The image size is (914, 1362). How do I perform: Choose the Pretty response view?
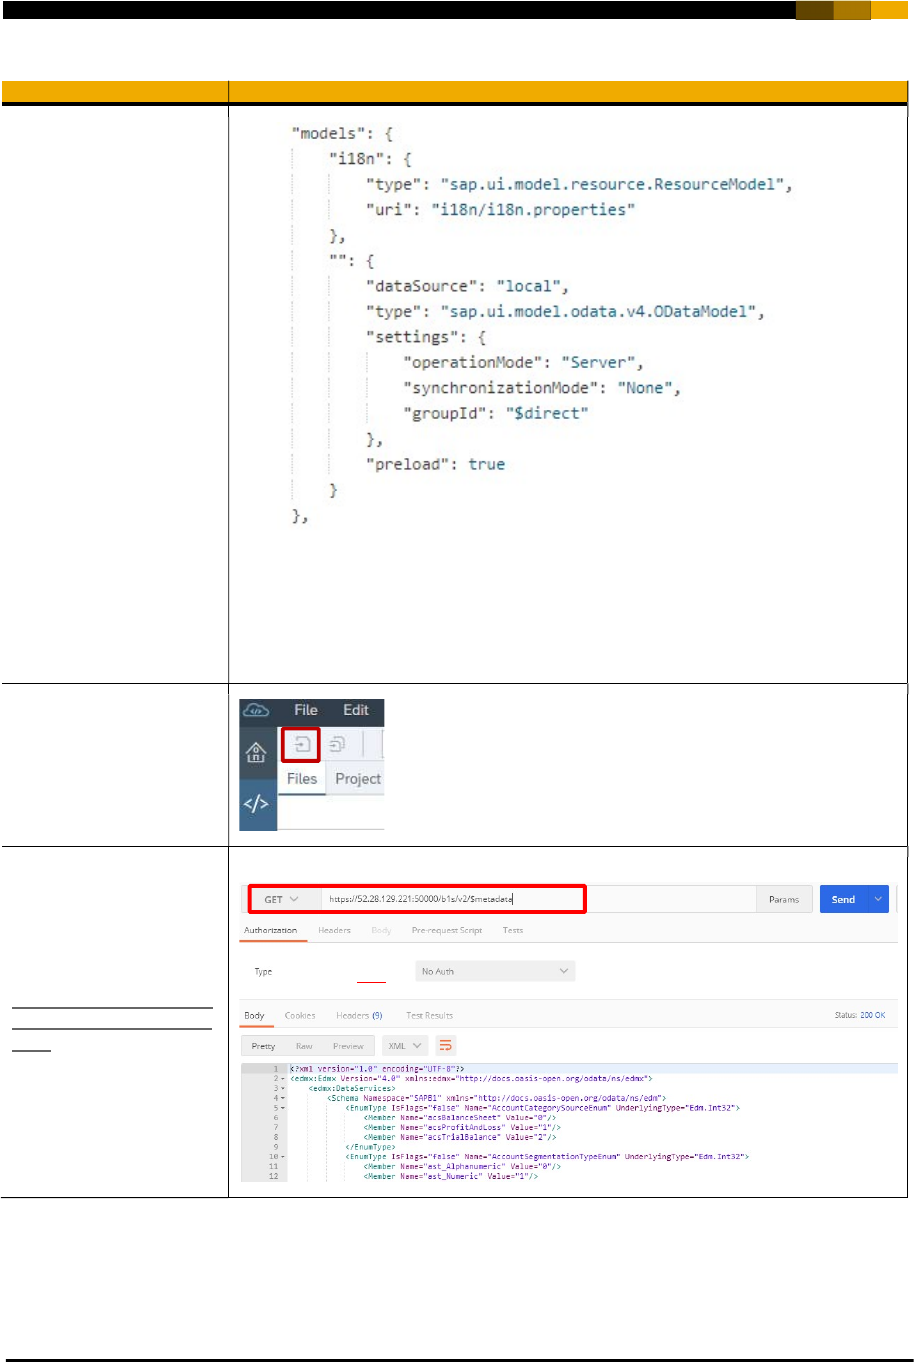(x=263, y=1046)
